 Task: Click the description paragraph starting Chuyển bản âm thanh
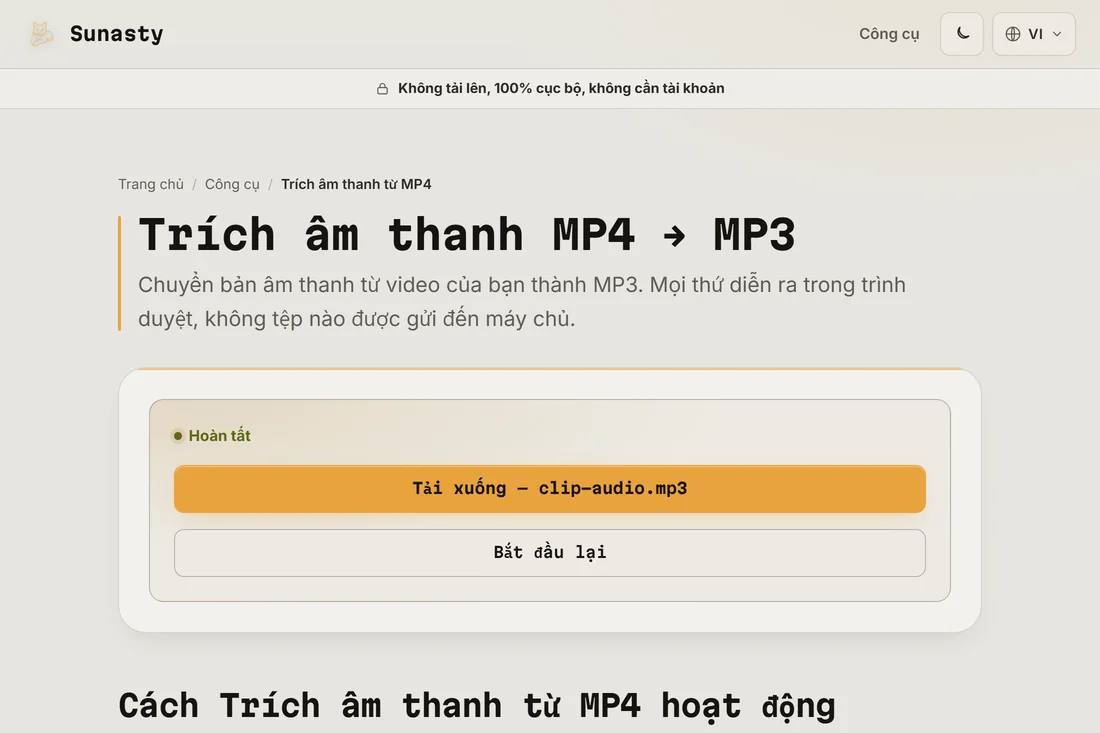[x=522, y=302]
